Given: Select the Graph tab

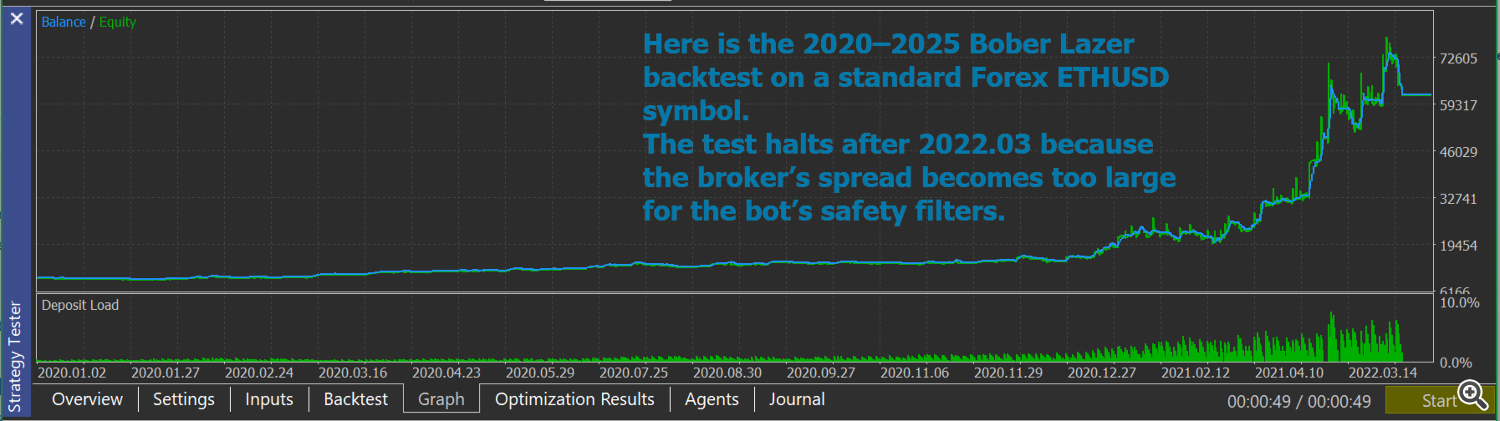Looking at the screenshot, I should point(441,399).
